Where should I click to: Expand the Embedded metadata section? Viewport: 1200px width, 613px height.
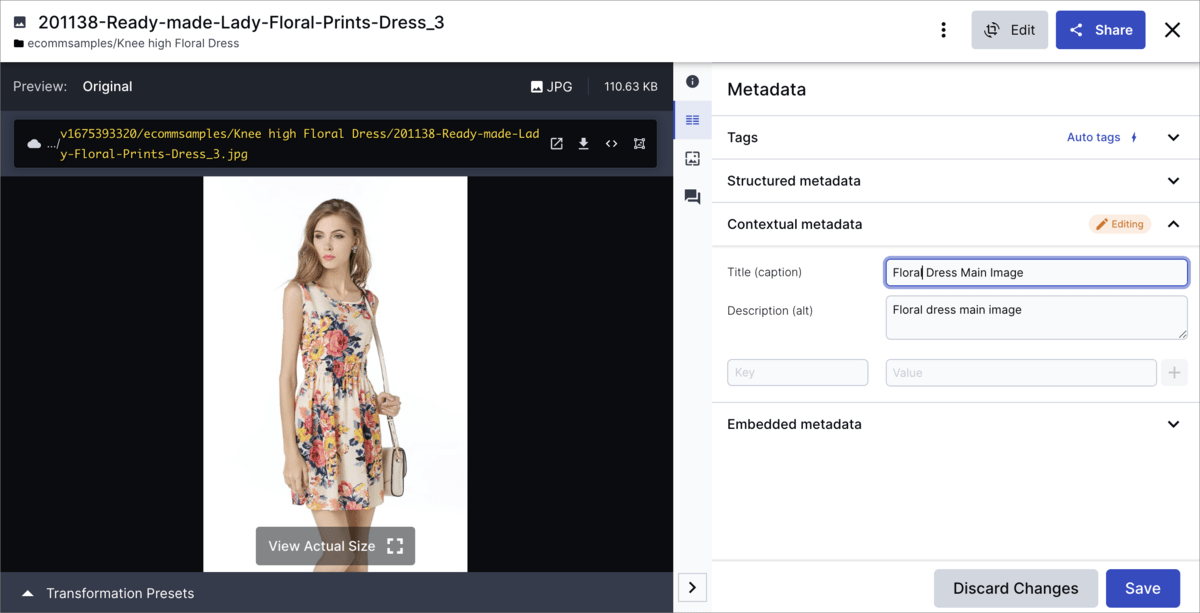click(1174, 424)
